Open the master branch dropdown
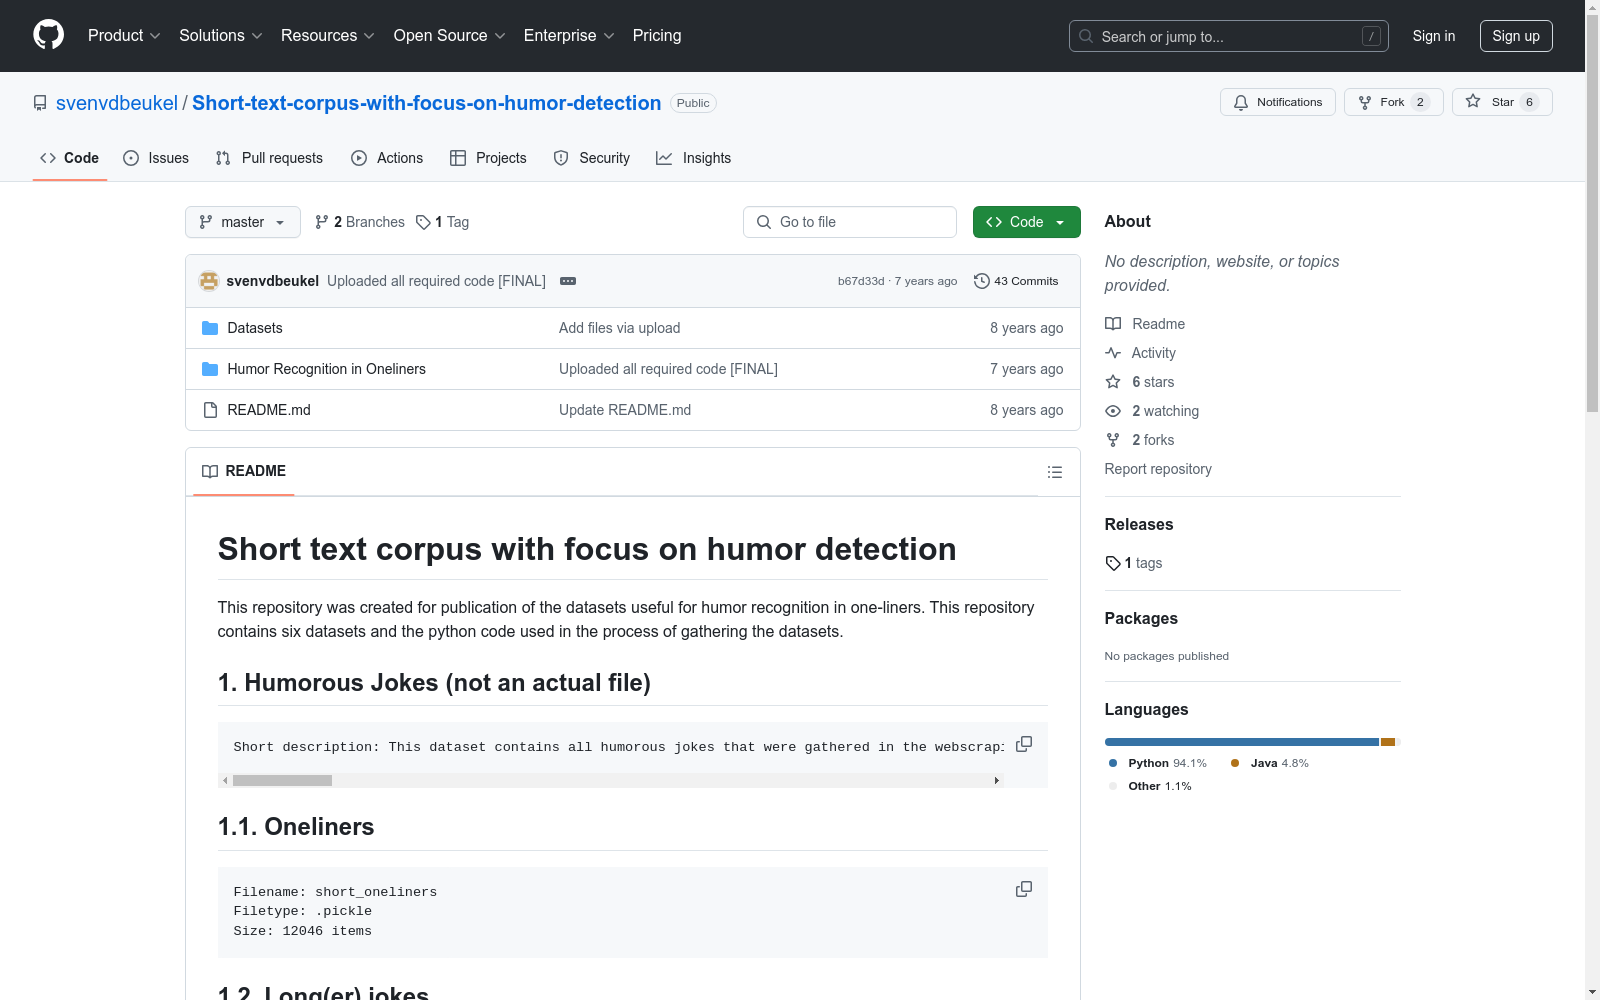Image resolution: width=1600 pixels, height=1000 pixels. pos(243,222)
